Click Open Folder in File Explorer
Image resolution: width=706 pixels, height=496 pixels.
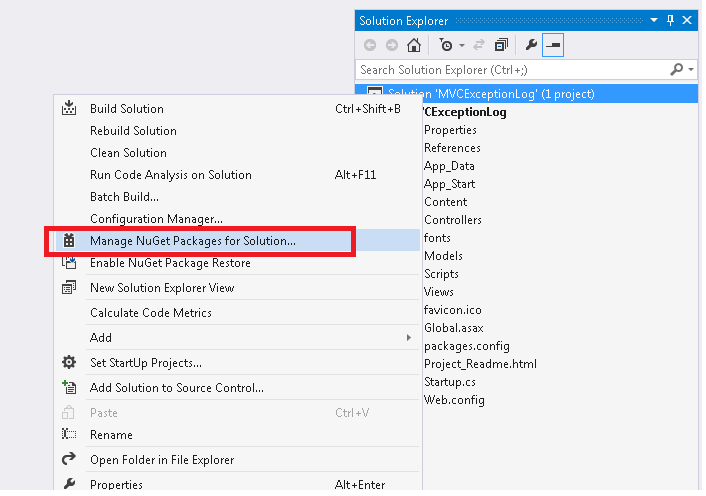[162, 460]
